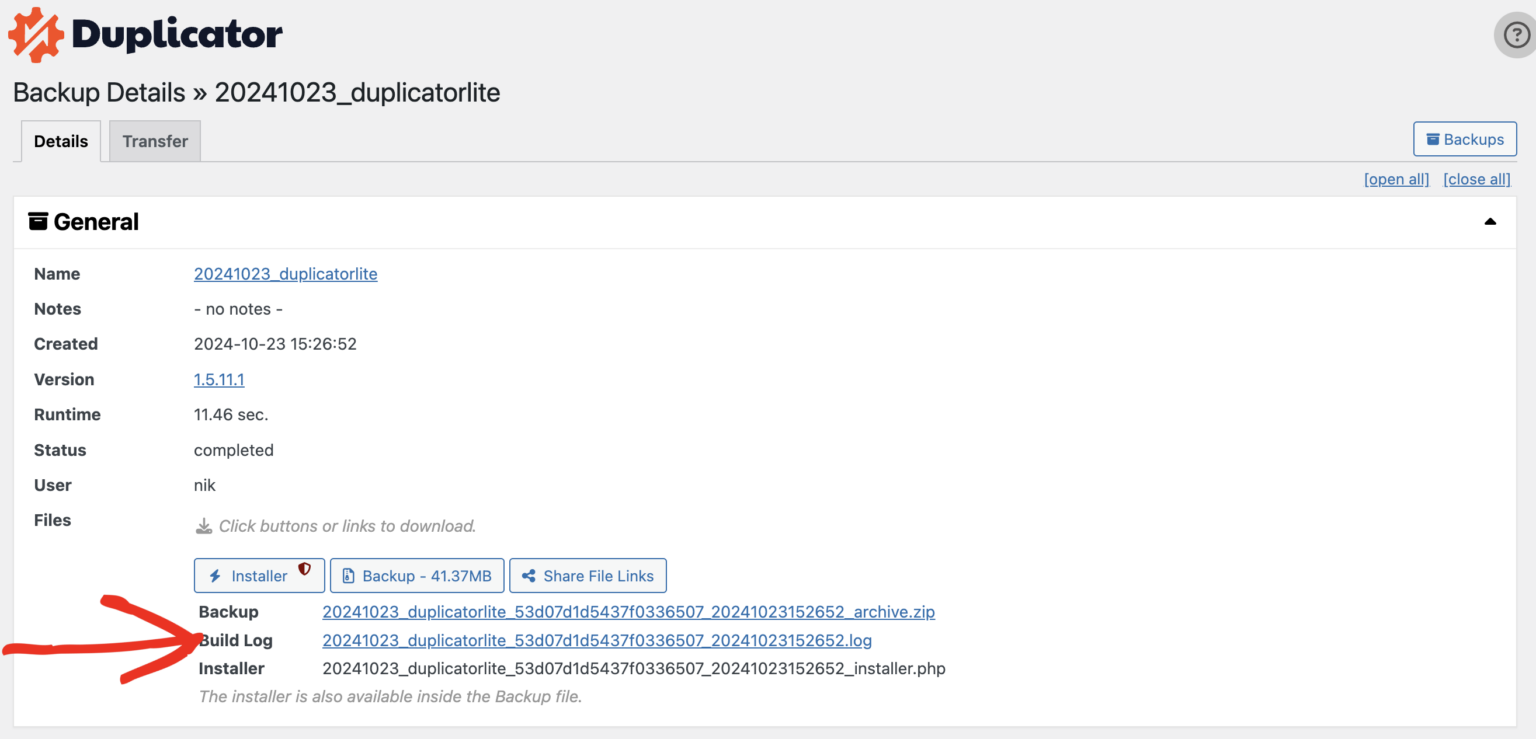Screen dimensions: 1536x739
Task: Click the share icon on Share File Links
Action: [x=529, y=576]
